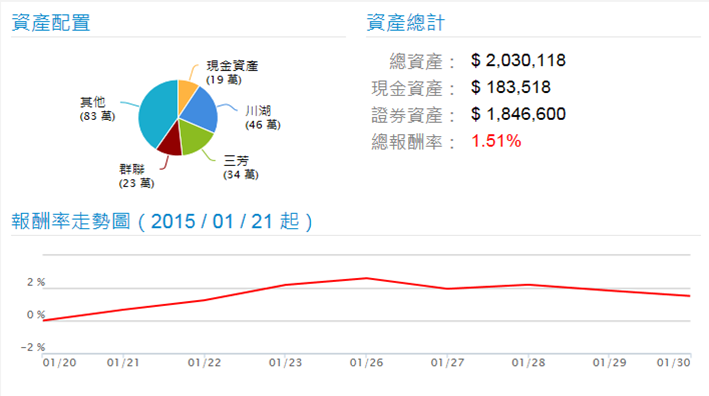Screen dimensions: 709x396
Task: Click the -2 % y-axis label
Action: point(33,347)
